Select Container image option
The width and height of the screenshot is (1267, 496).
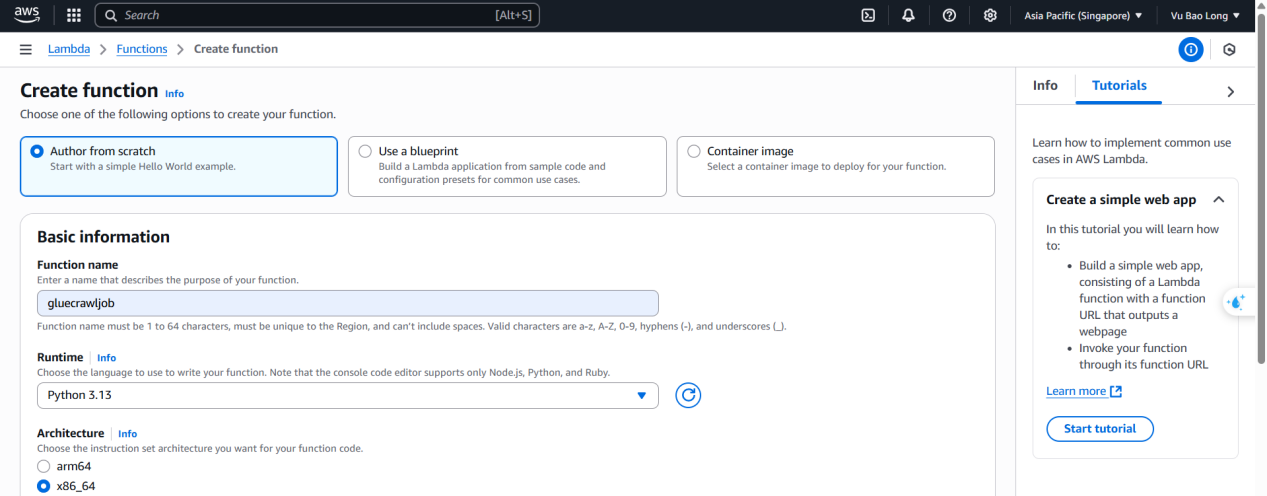(836, 166)
